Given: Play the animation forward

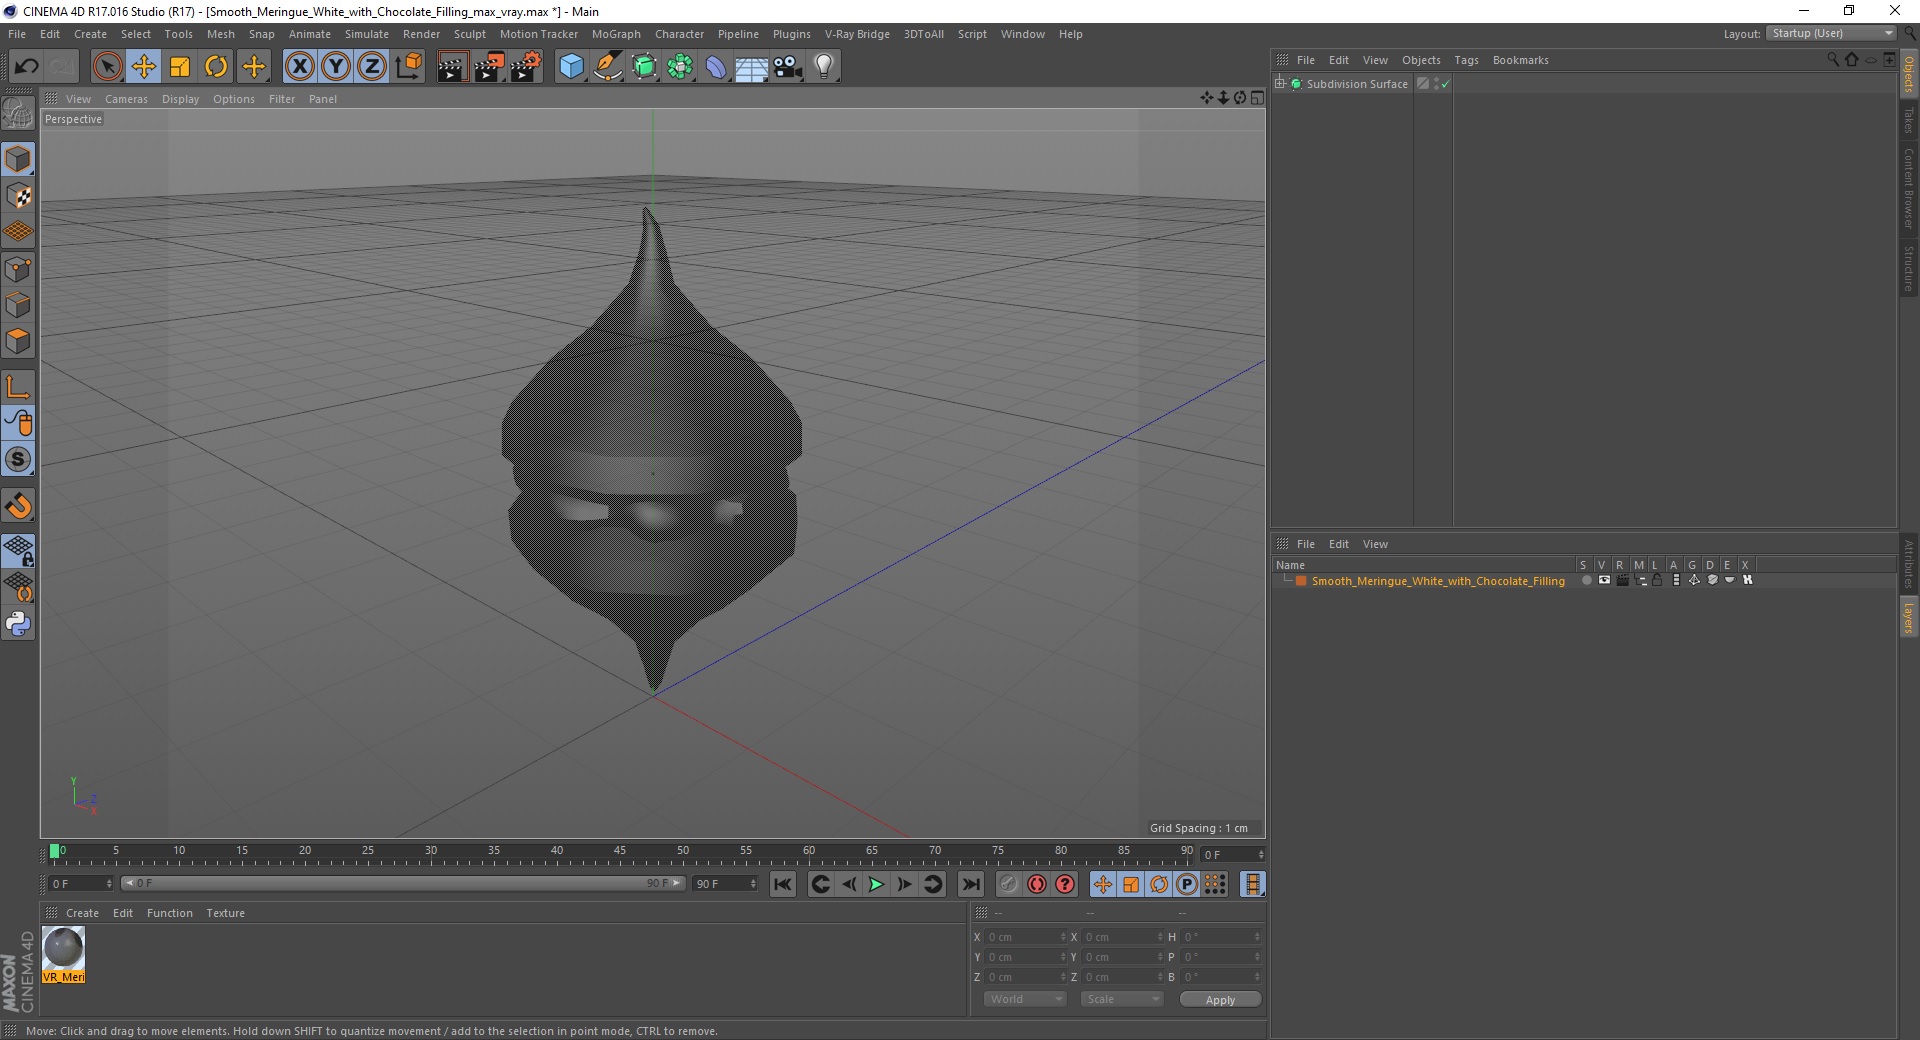Looking at the screenshot, I should [876, 884].
